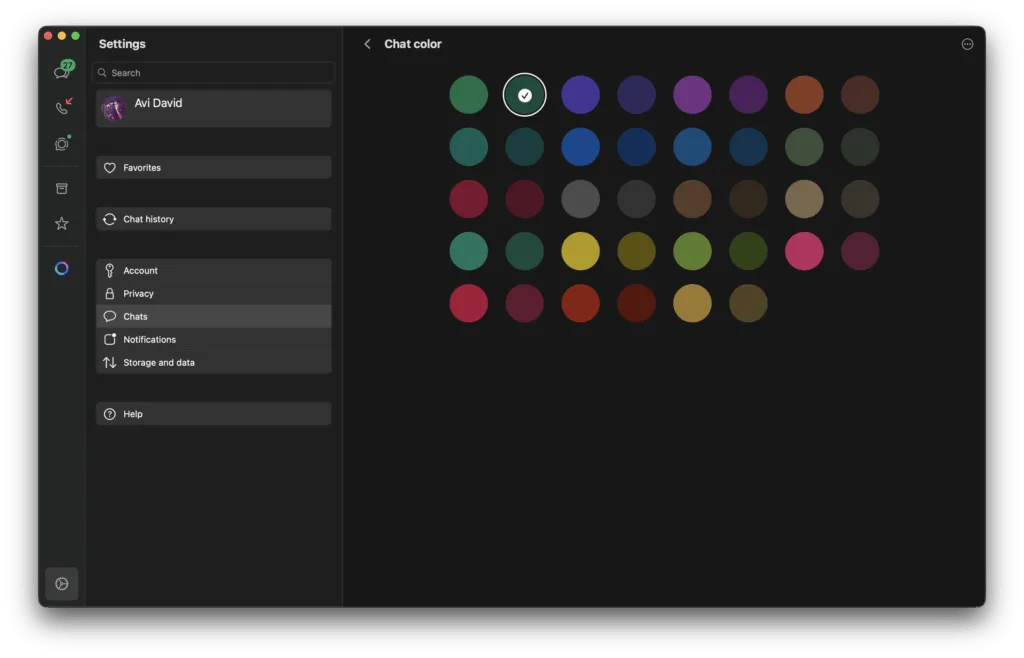Open the Archived chats box icon
Image resolution: width=1024 pixels, height=658 pixels.
61,189
